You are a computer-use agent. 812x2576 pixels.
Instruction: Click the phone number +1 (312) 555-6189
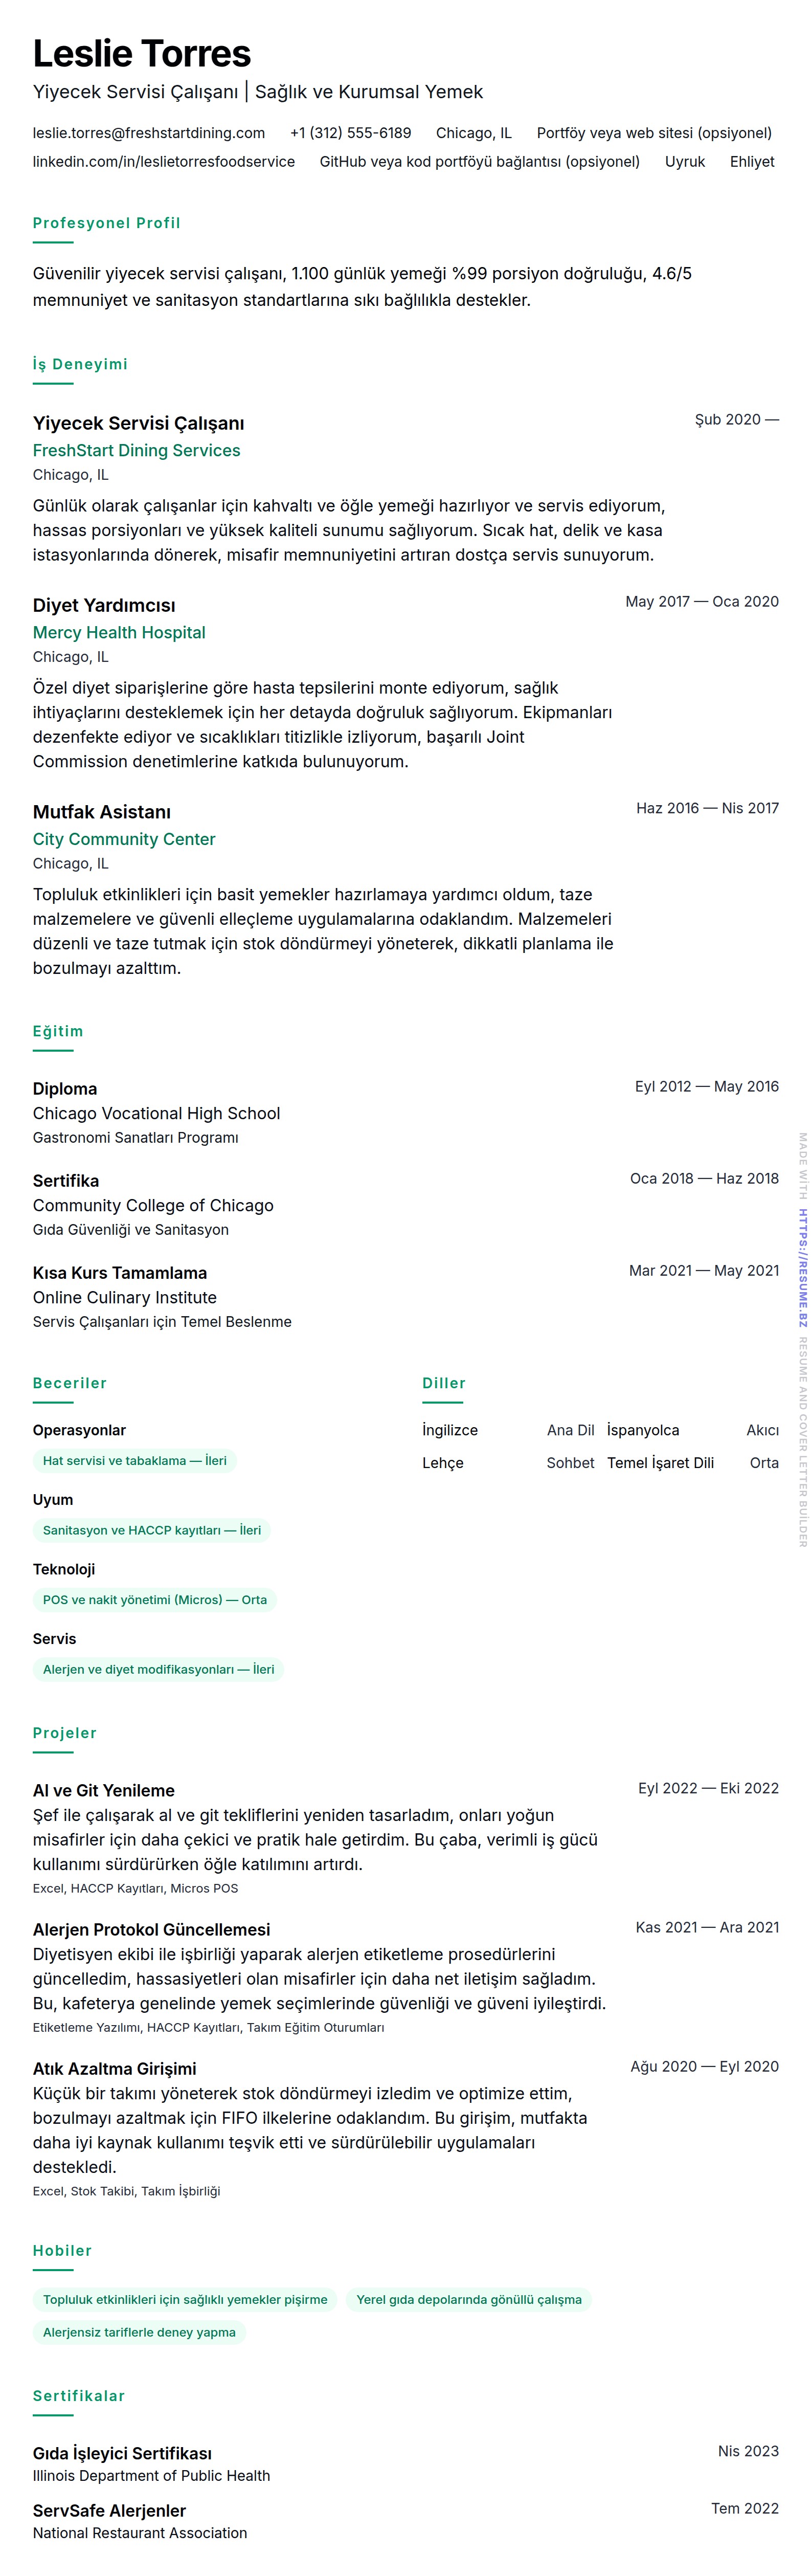click(350, 133)
